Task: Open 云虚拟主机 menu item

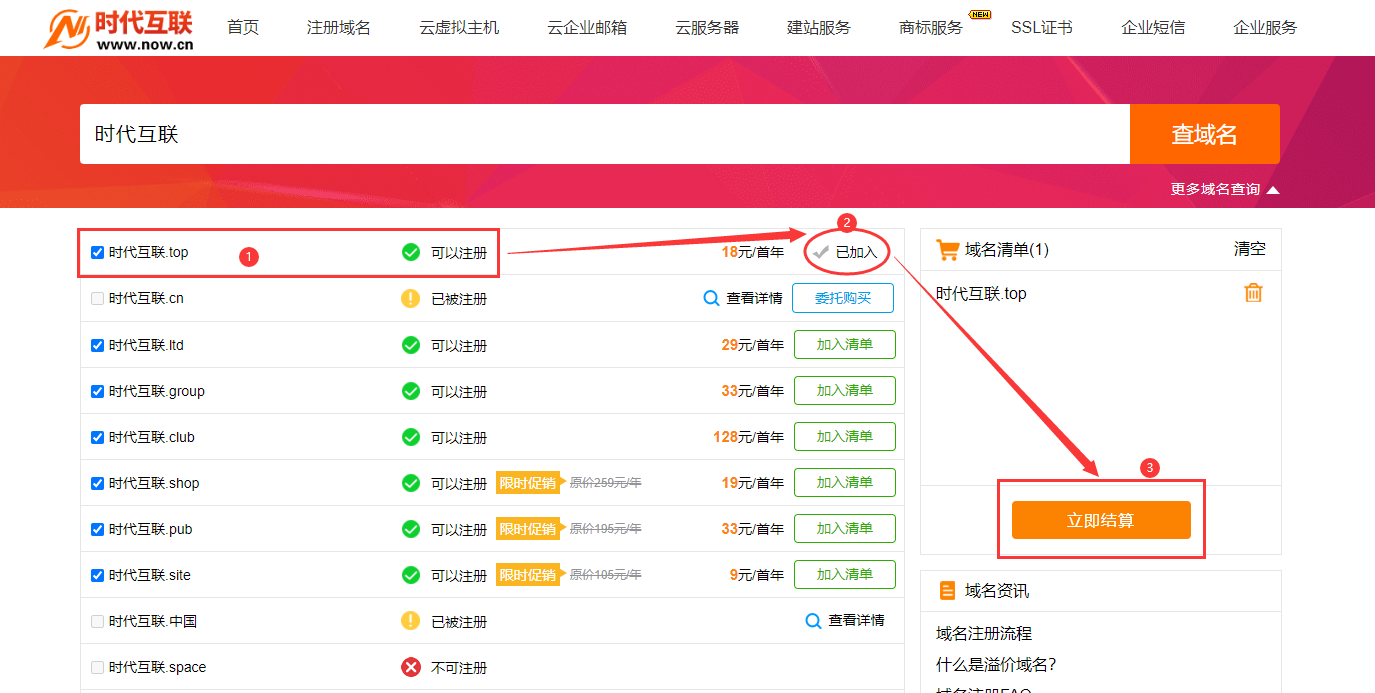Action: click(x=459, y=27)
